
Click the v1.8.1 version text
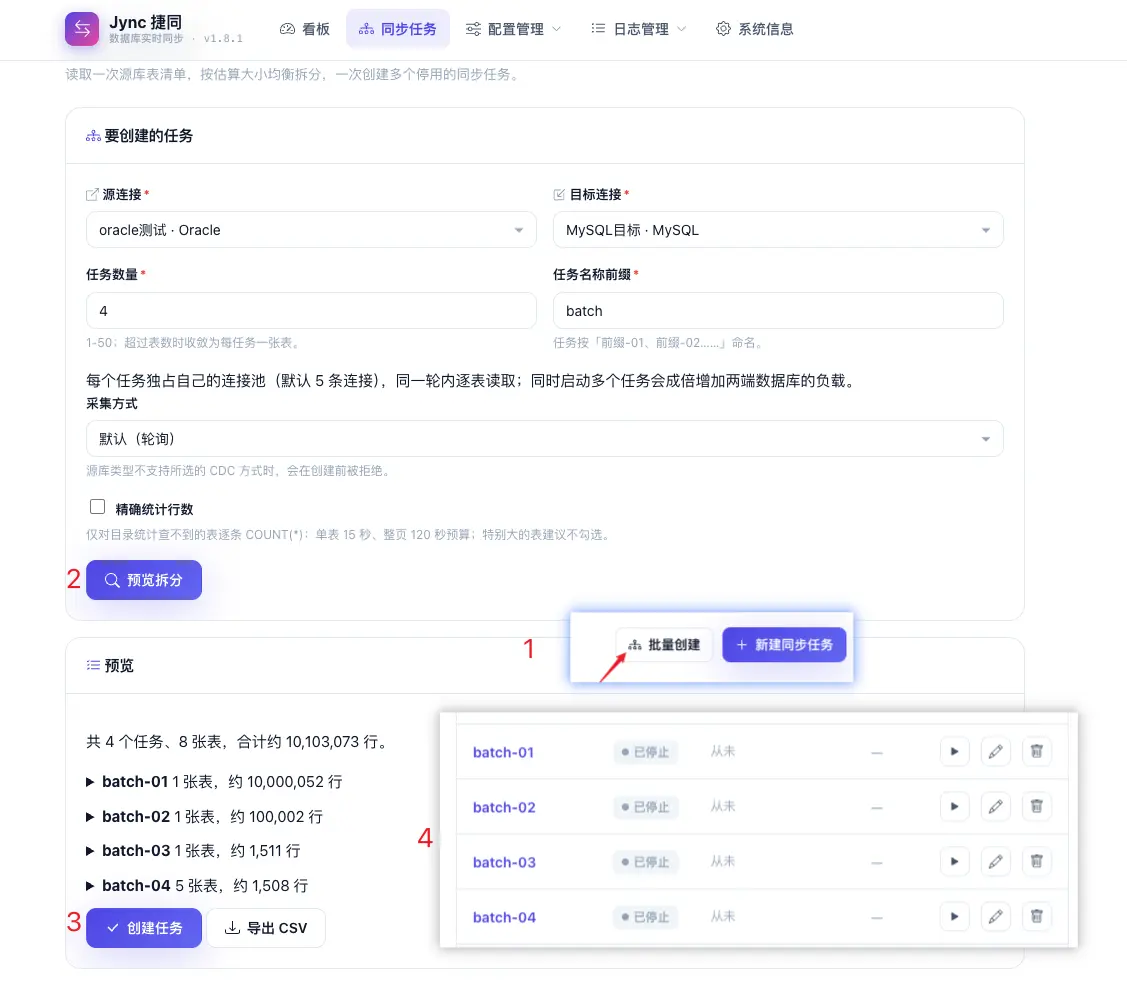tap(223, 39)
